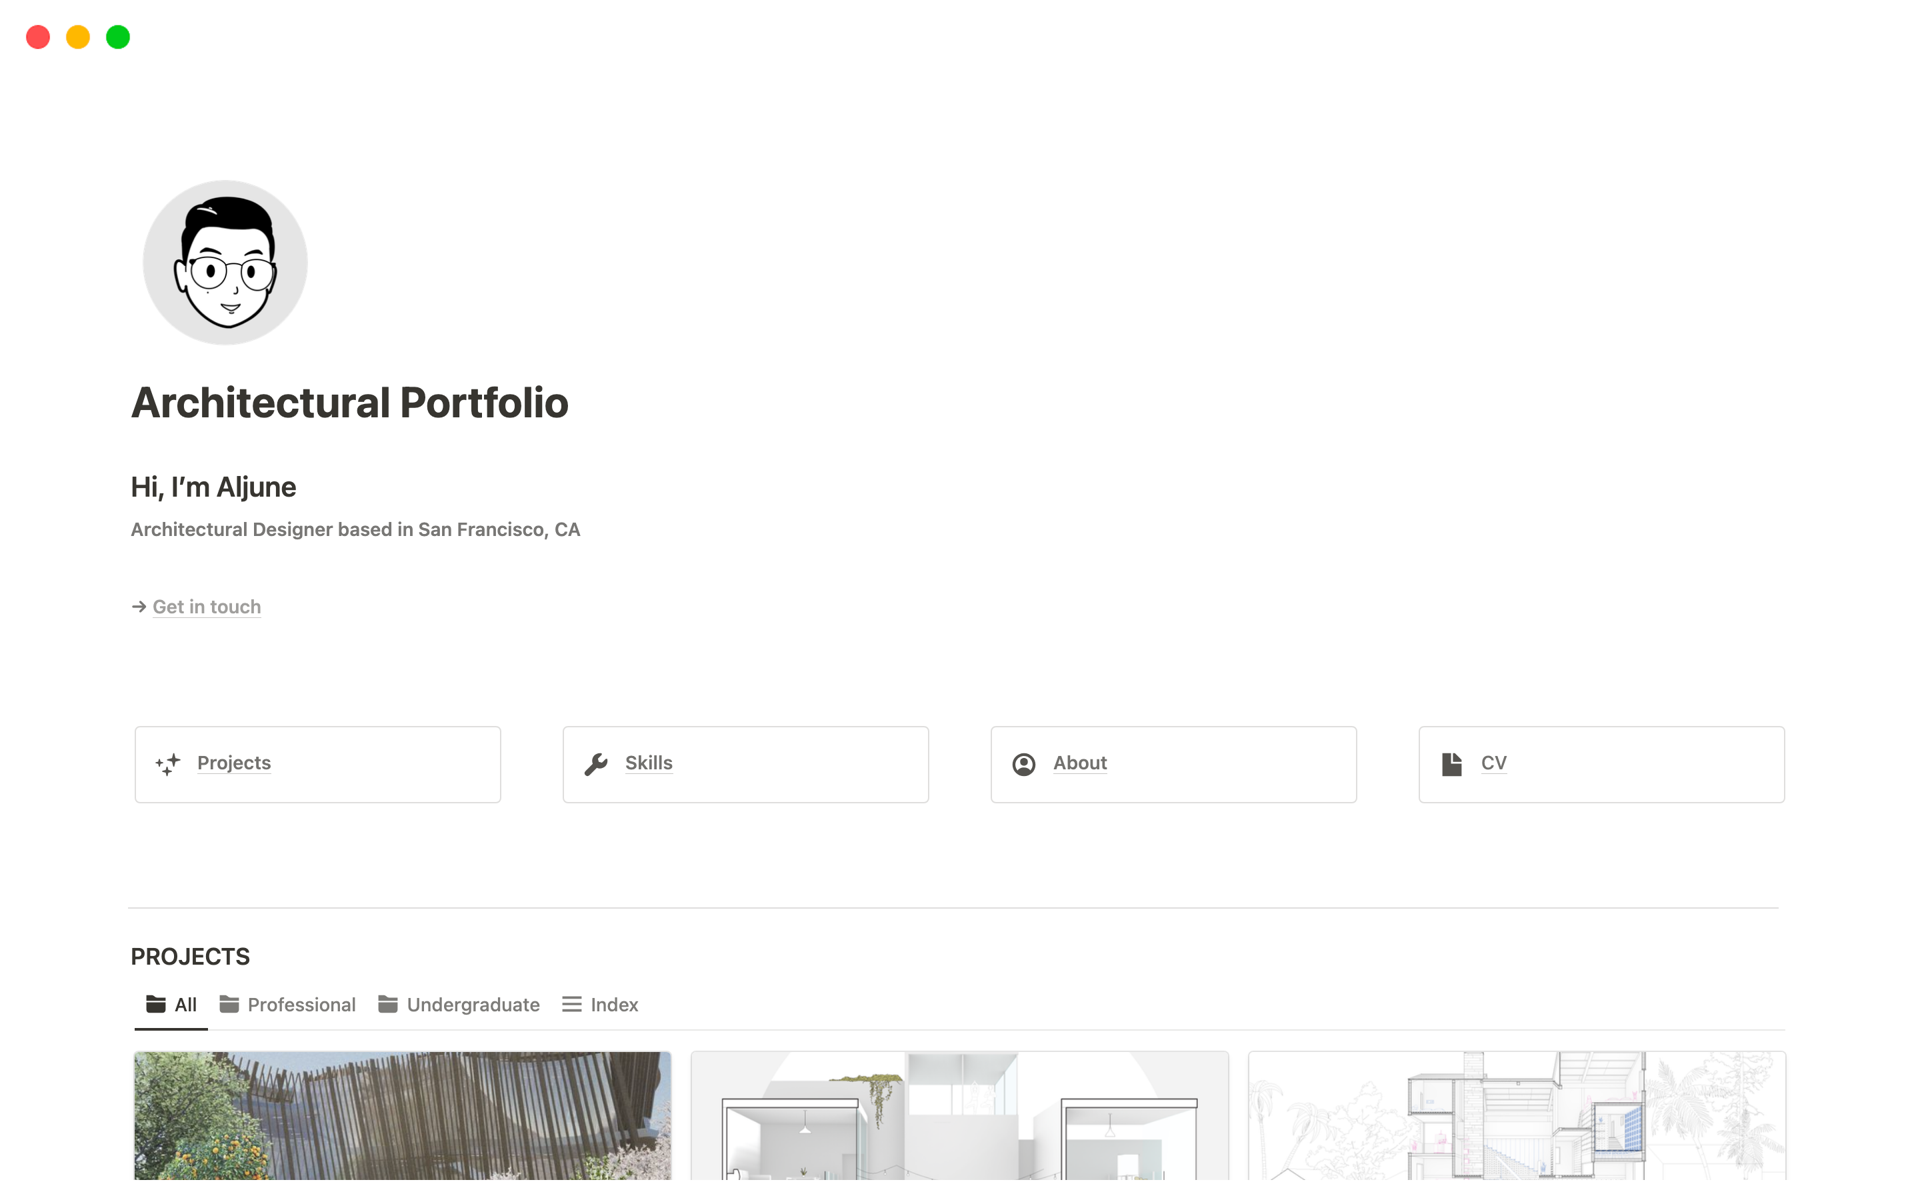The image size is (1920, 1200).
Task: Open the CV page link
Action: [x=1494, y=763]
